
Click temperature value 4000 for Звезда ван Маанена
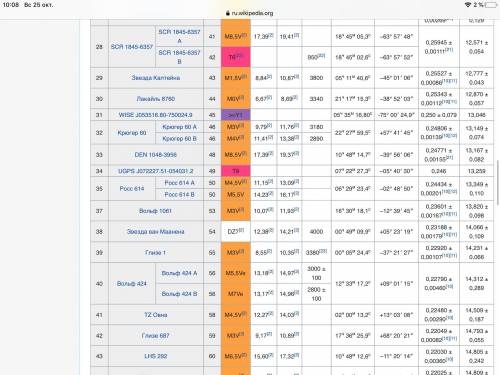[x=316, y=231]
